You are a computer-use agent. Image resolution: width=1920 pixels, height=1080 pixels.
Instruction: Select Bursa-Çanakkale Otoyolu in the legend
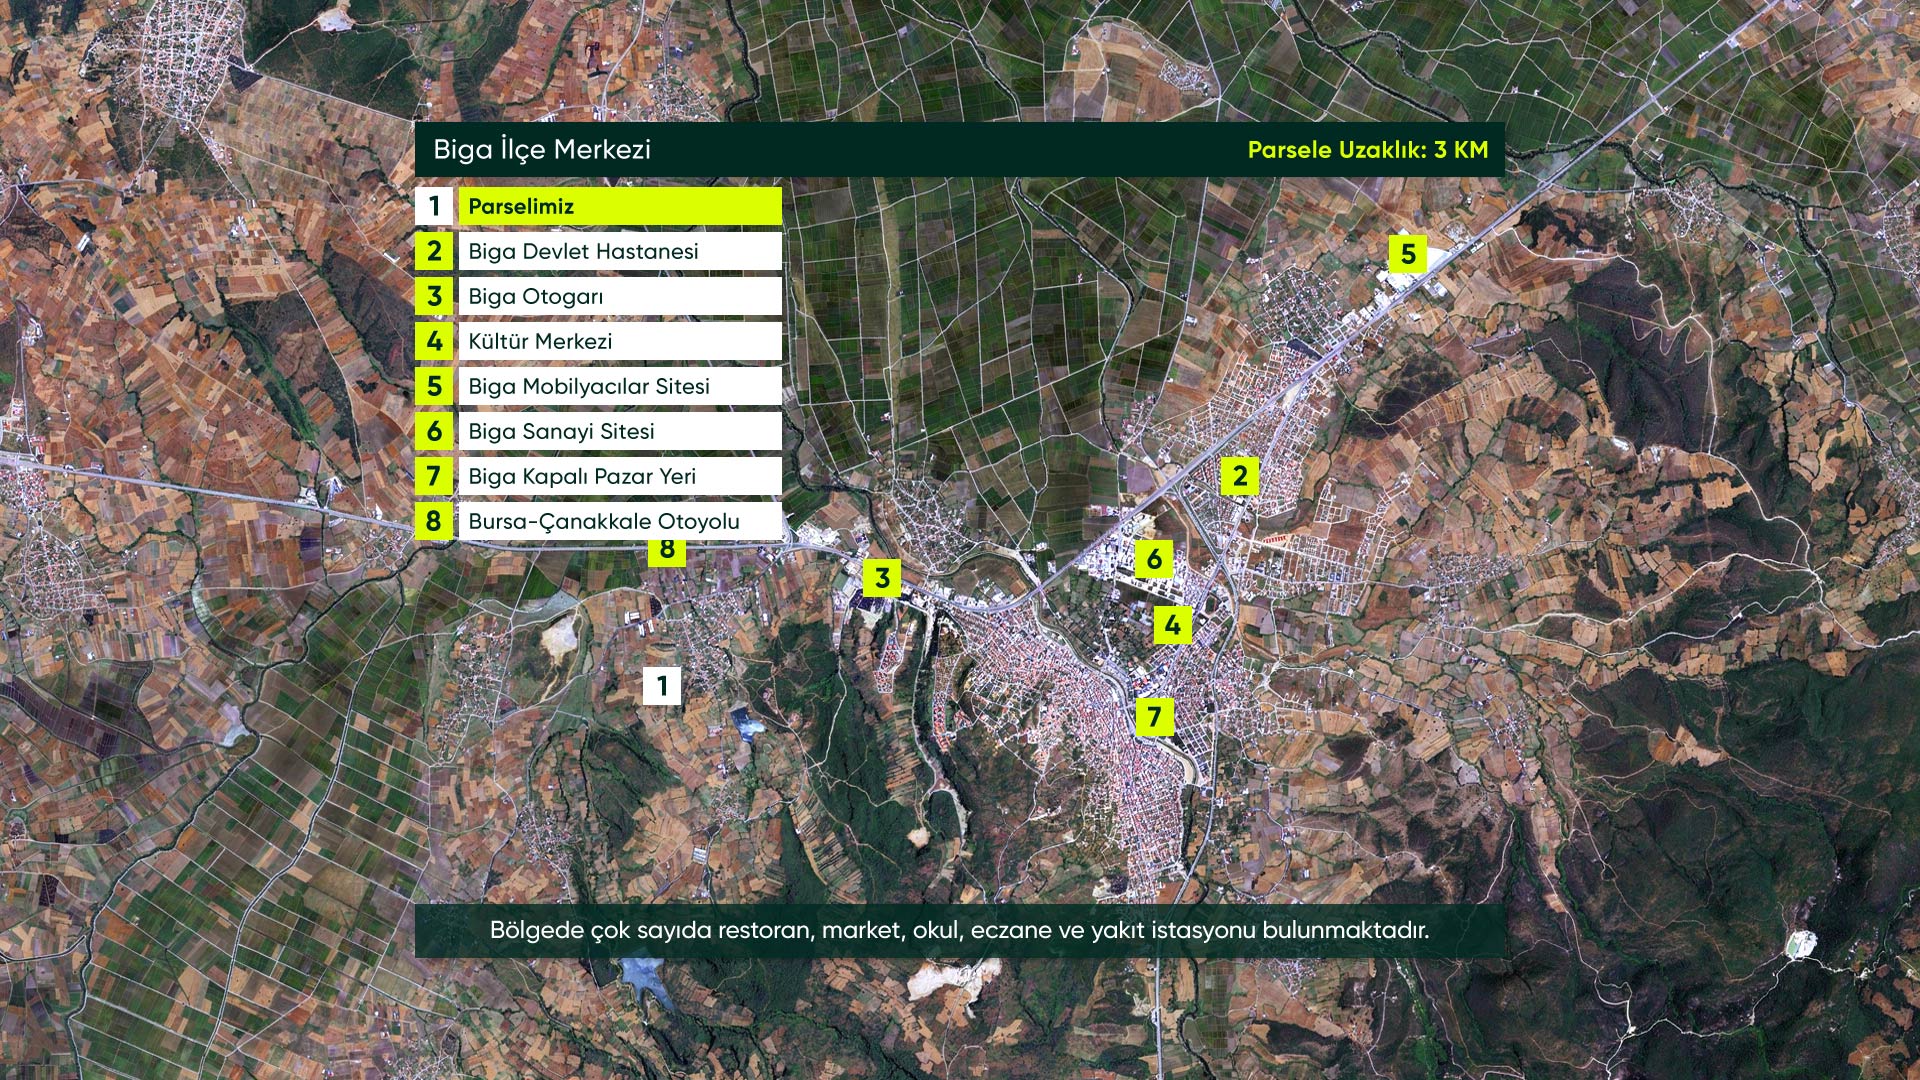tap(619, 522)
